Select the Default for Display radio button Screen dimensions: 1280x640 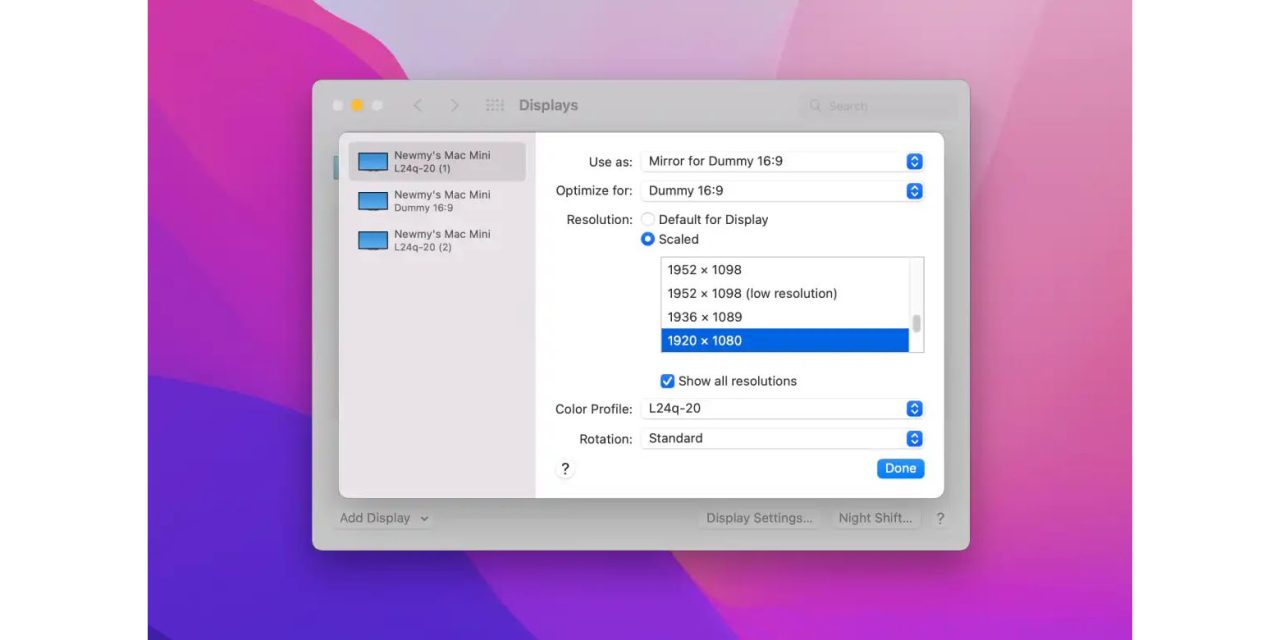(x=648, y=220)
